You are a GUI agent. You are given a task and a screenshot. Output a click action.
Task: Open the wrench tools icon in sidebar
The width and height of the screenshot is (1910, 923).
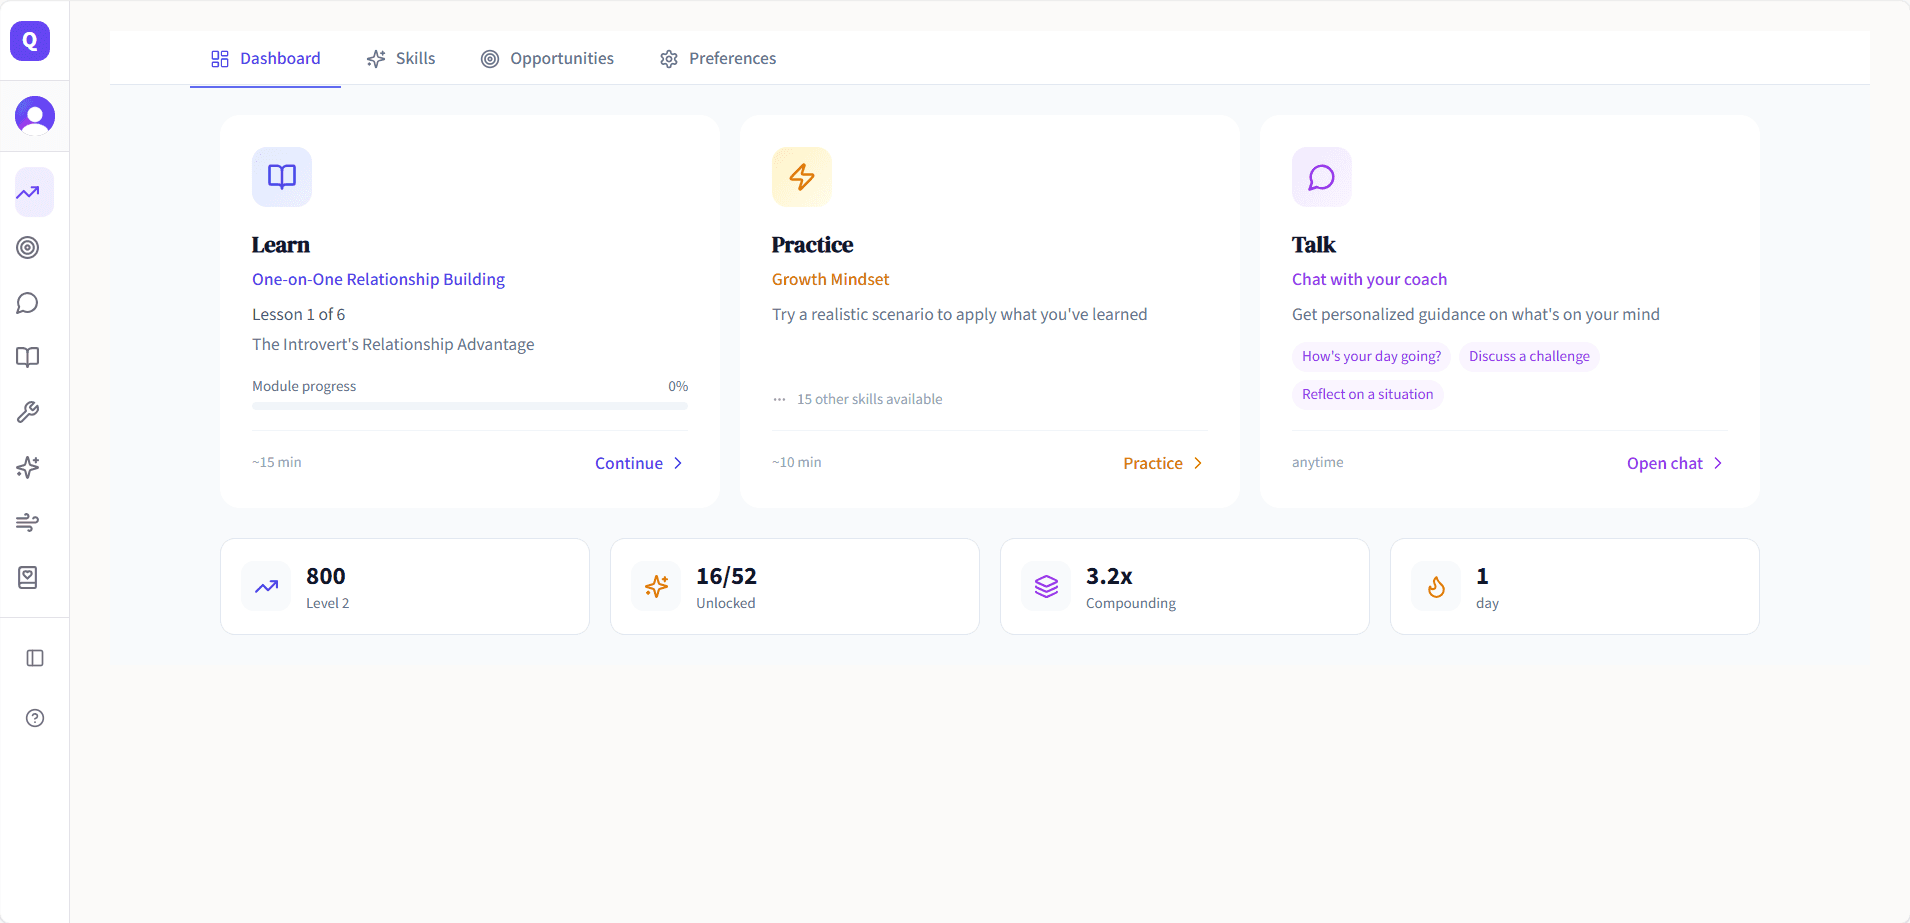click(x=28, y=412)
